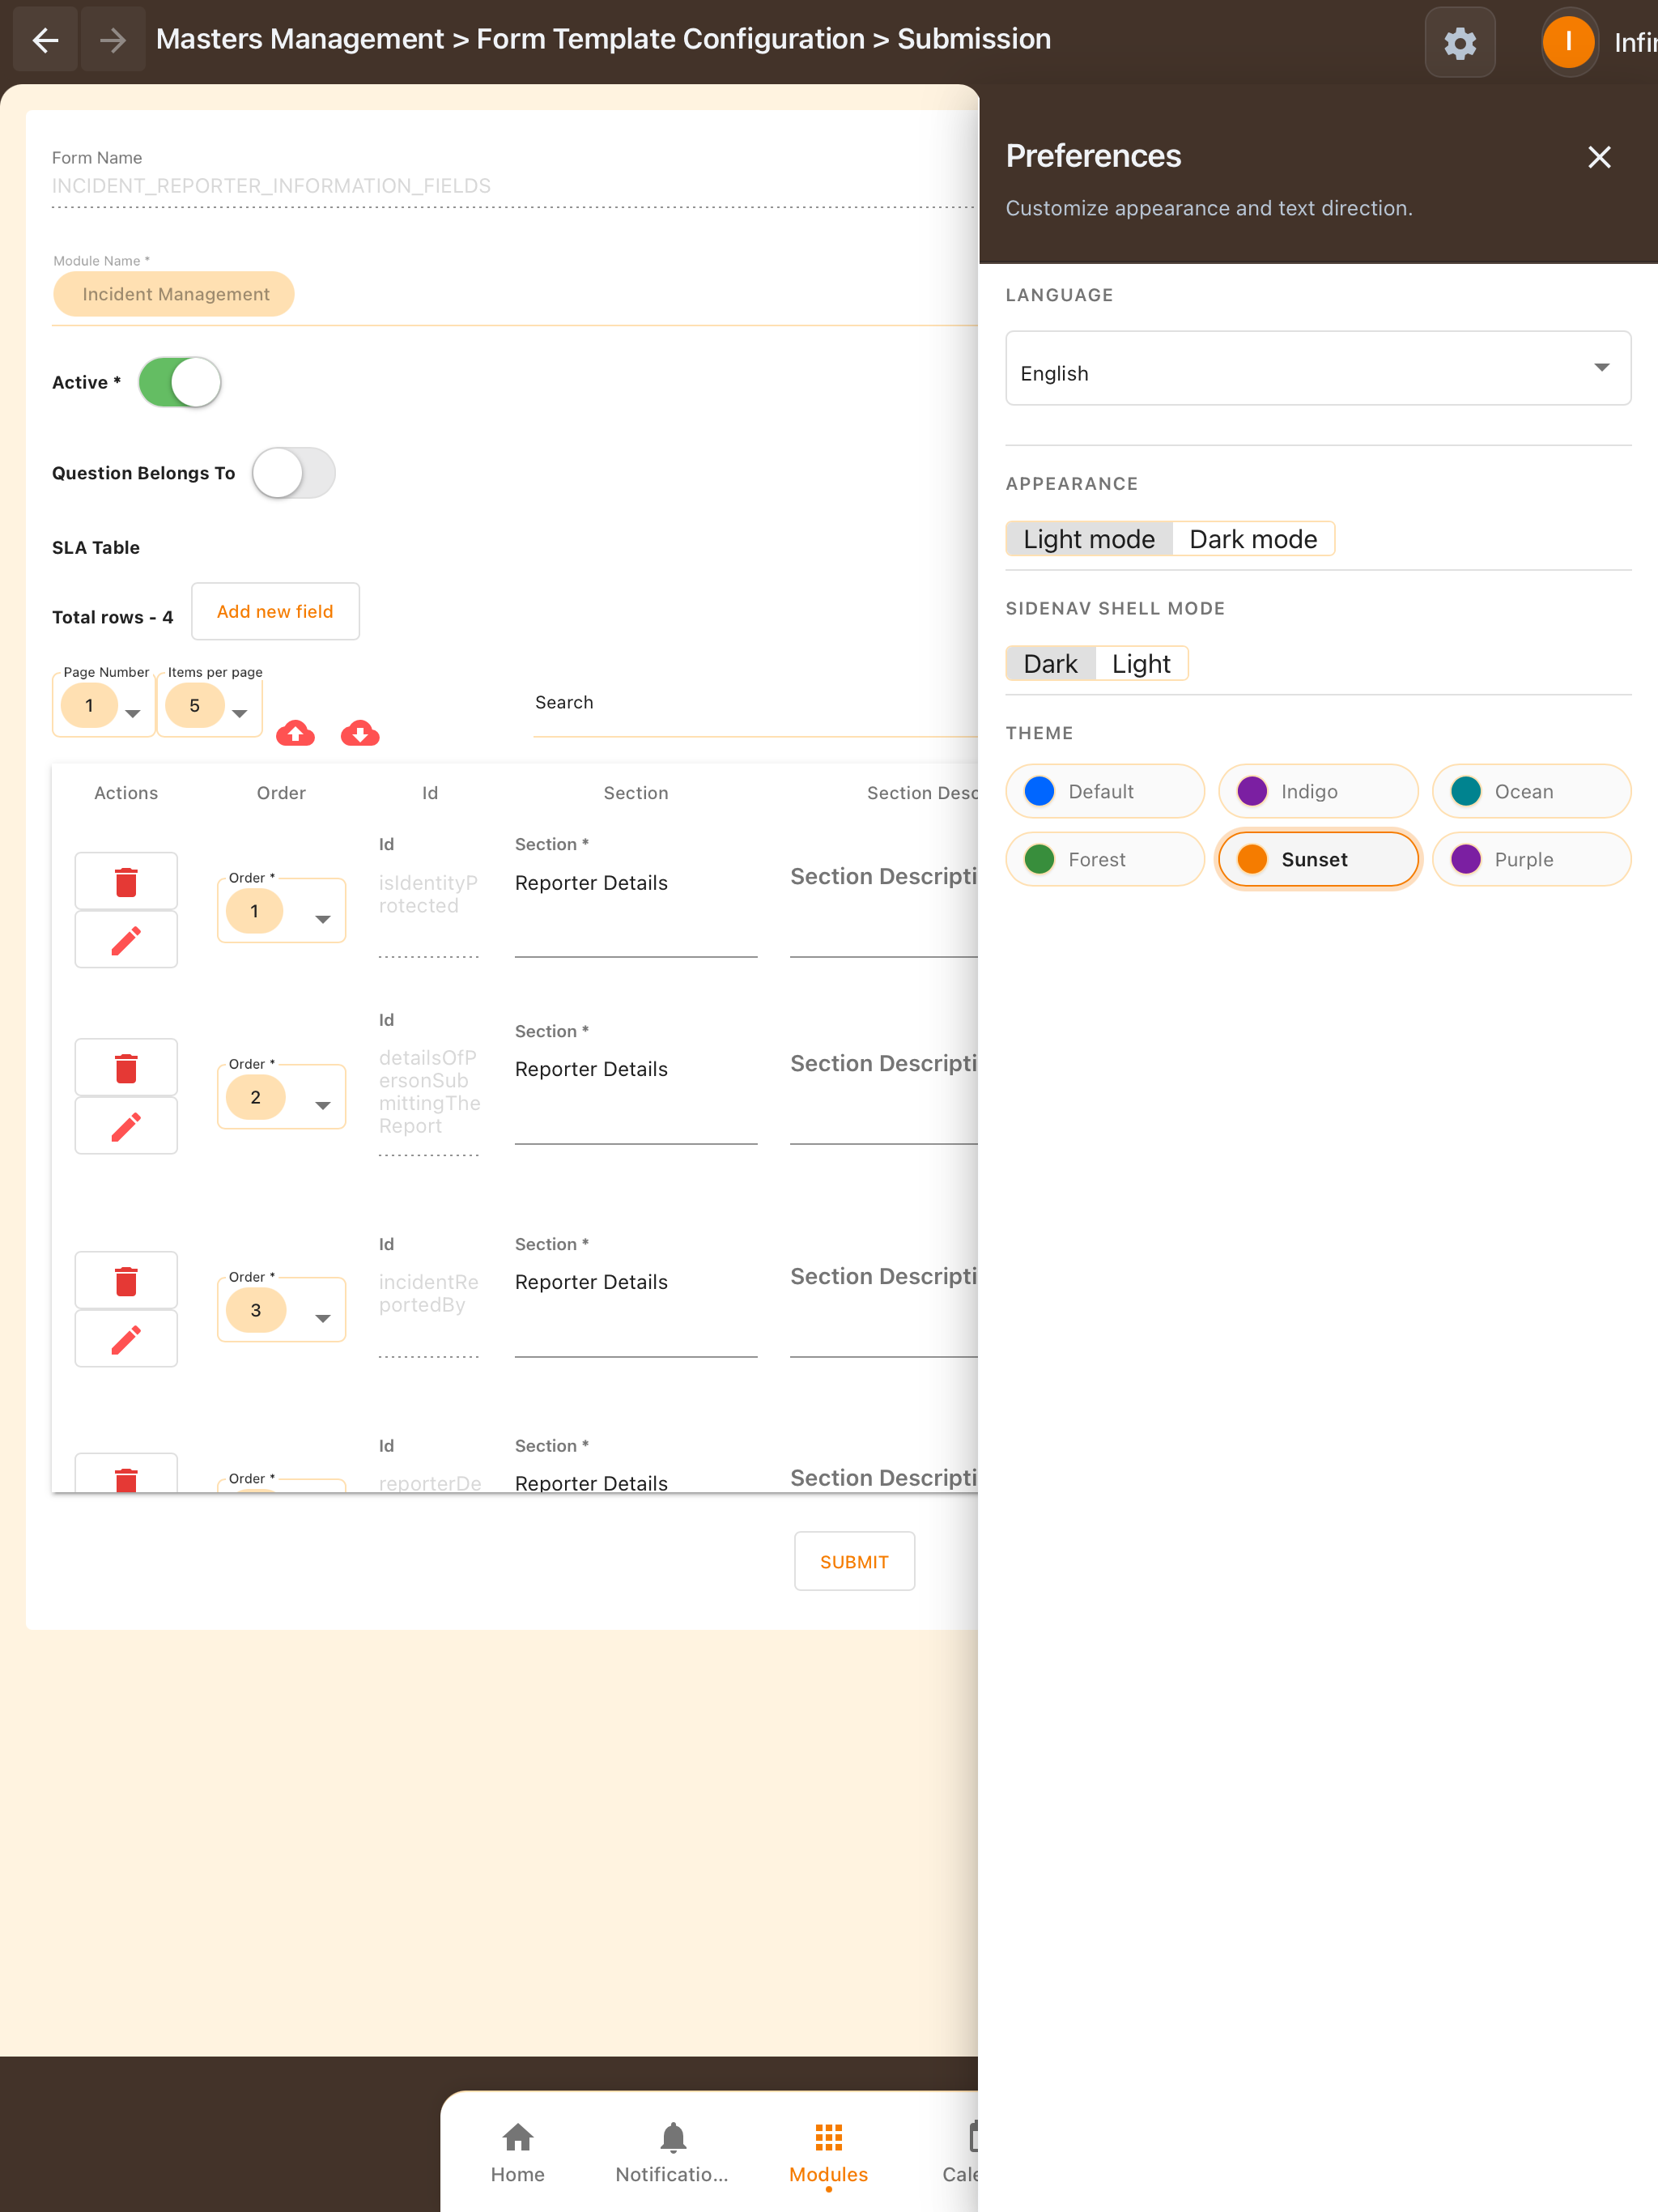The height and width of the screenshot is (2212, 1658).
Task: Delete row with order 1
Action: [126, 881]
